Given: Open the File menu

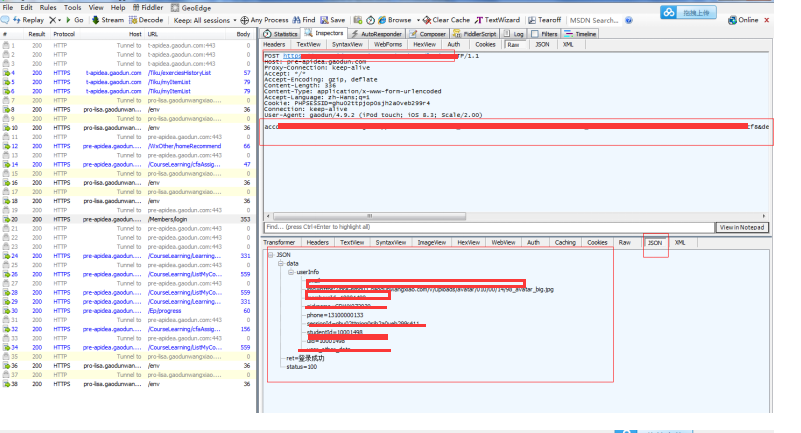Looking at the screenshot, I should coord(8,8).
